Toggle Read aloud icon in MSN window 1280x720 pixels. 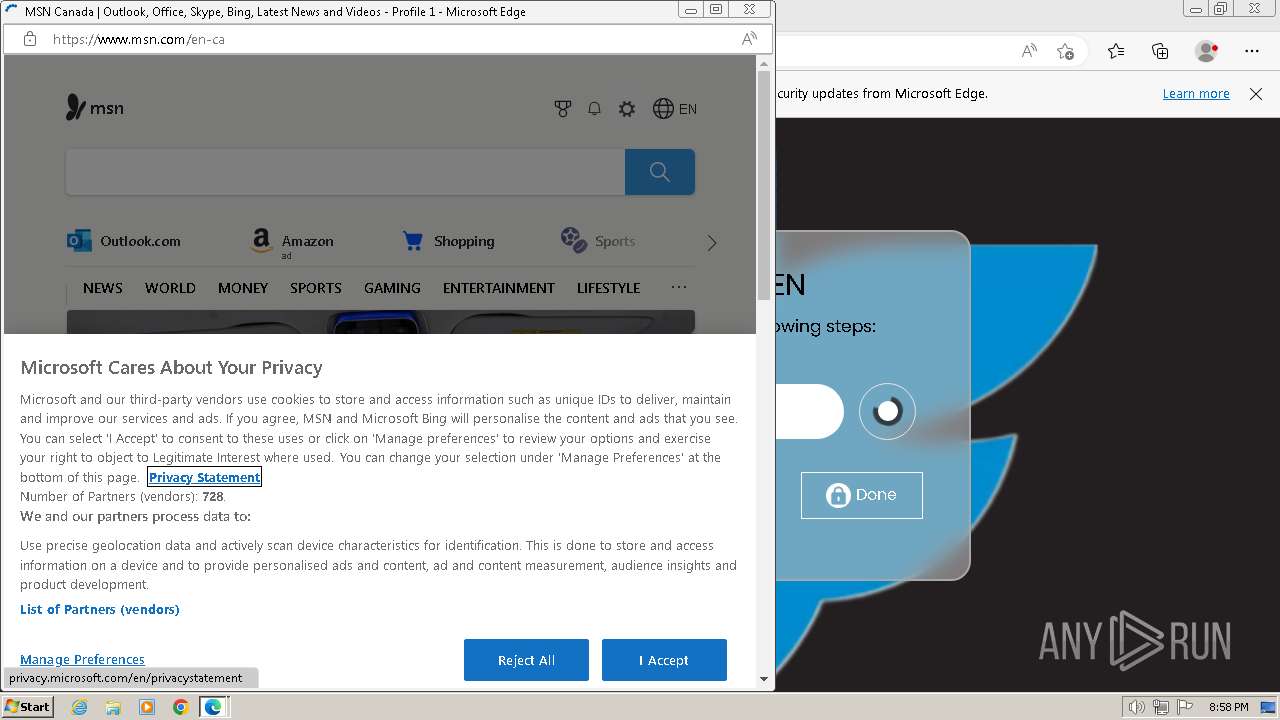[749, 39]
